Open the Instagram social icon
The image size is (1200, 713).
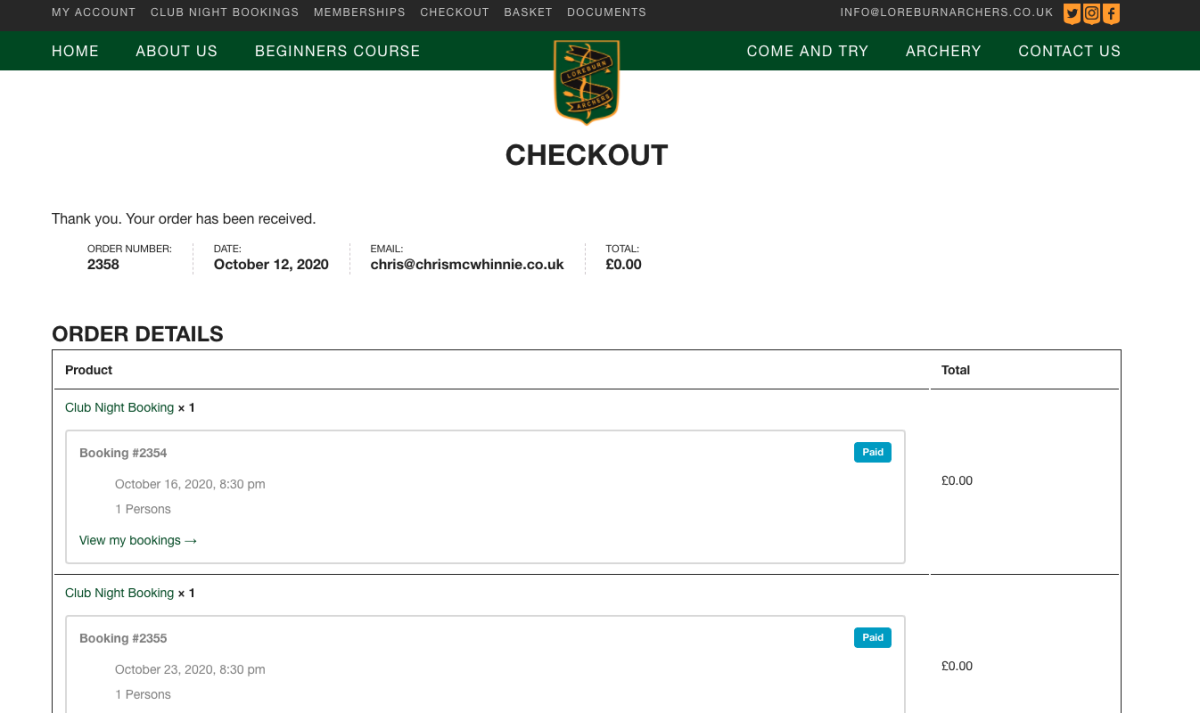(1092, 14)
